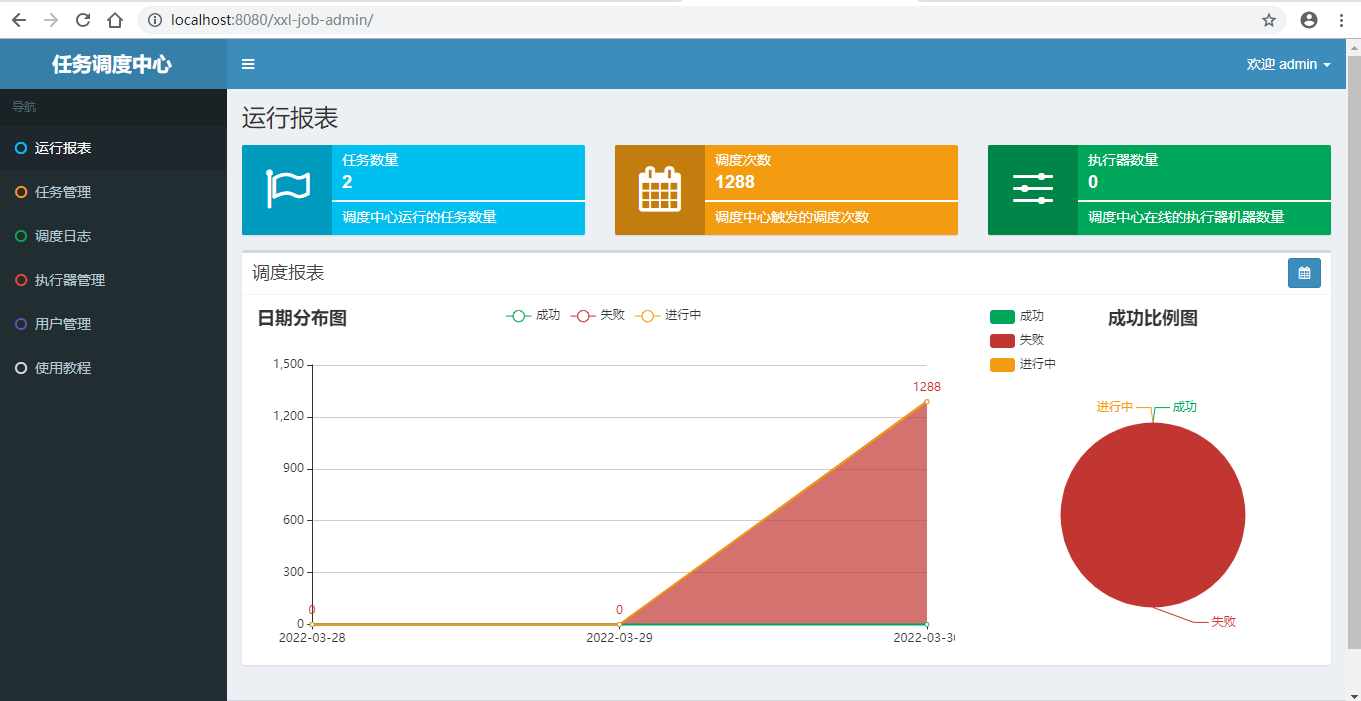The width and height of the screenshot is (1361, 701).
Task: Click the sliders icon on 执行器数量 card
Action: [1033, 189]
